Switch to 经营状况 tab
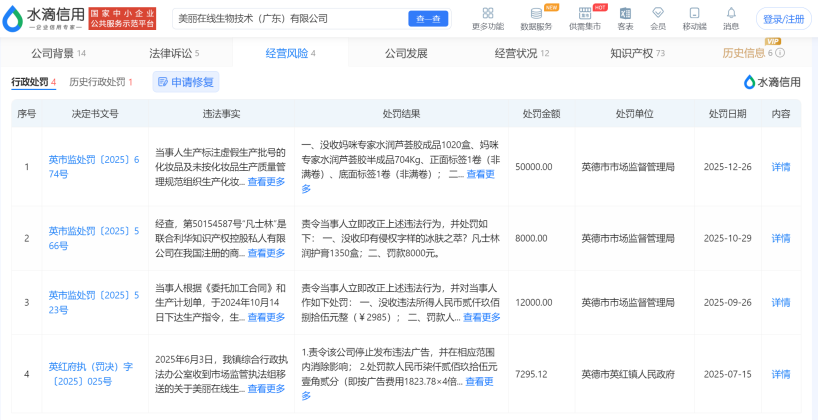Image resolution: width=818 pixels, height=420 pixels. point(522,53)
